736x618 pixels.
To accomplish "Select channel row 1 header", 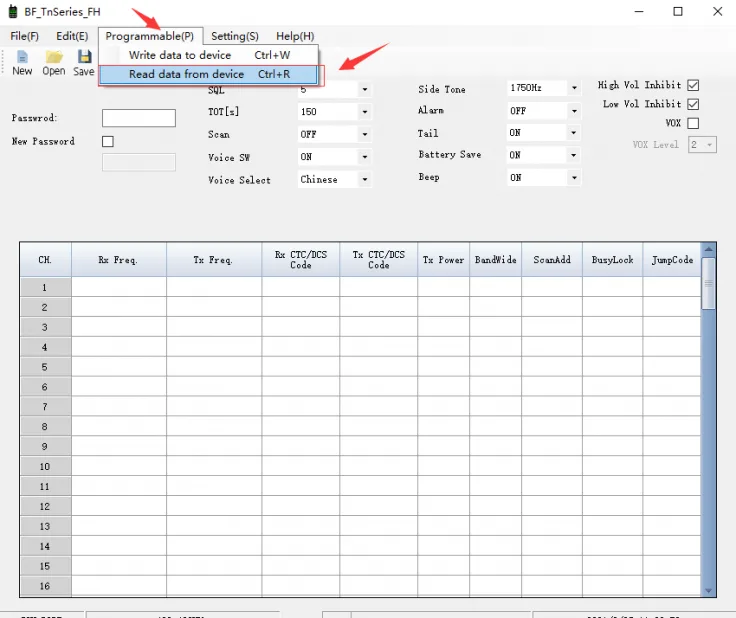I will [x=45, y=287].
